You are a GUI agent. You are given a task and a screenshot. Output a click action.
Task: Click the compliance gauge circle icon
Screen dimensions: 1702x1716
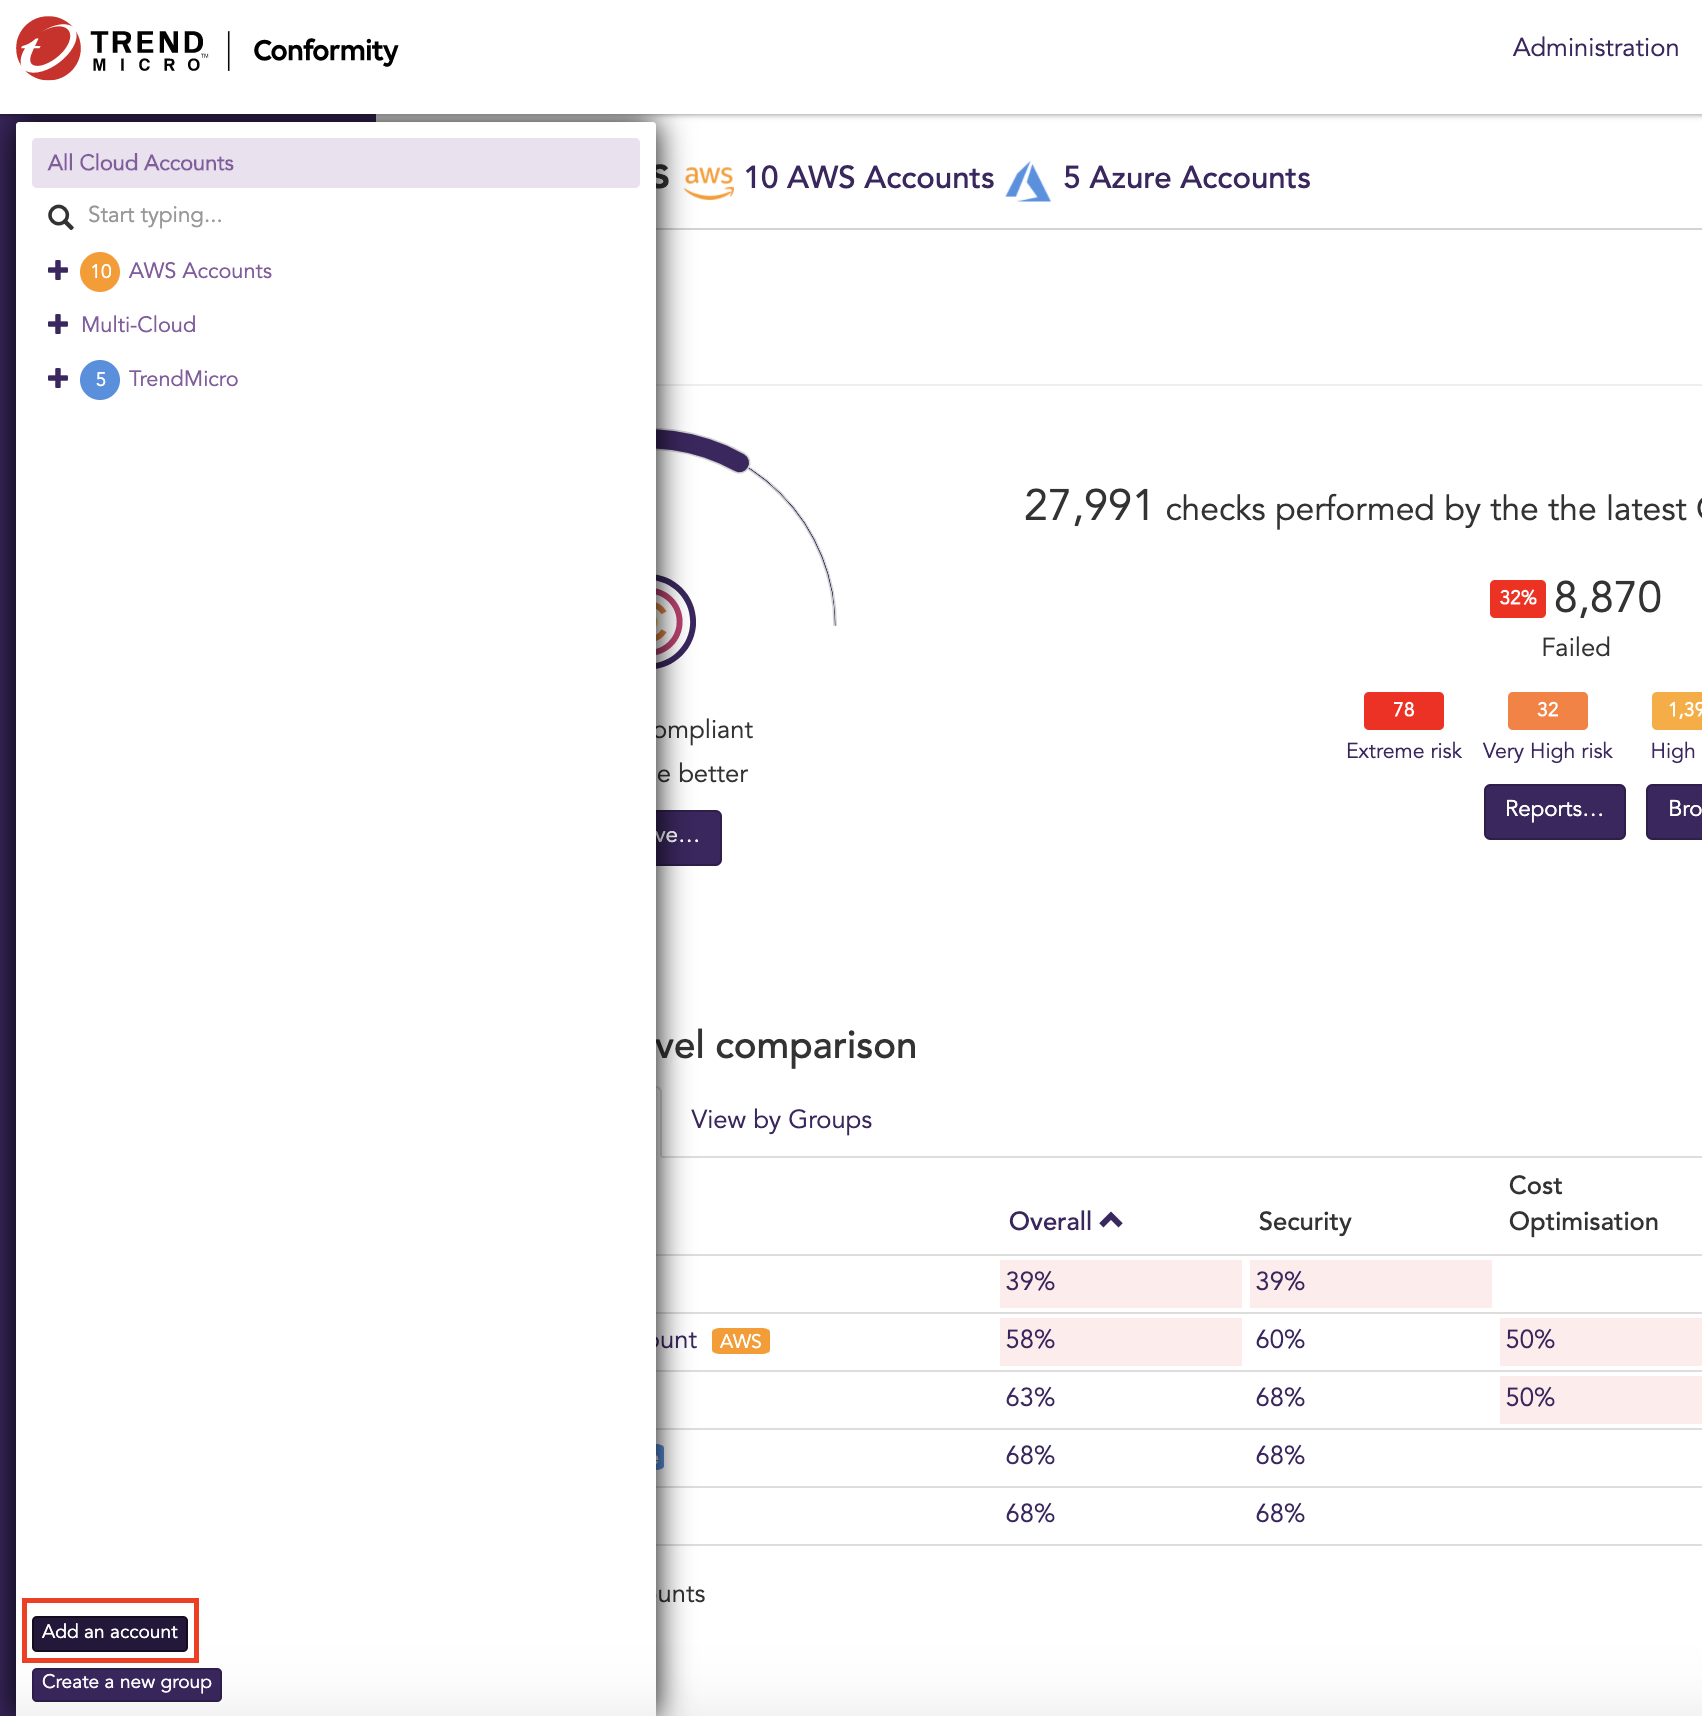click(x=674, y=621)
